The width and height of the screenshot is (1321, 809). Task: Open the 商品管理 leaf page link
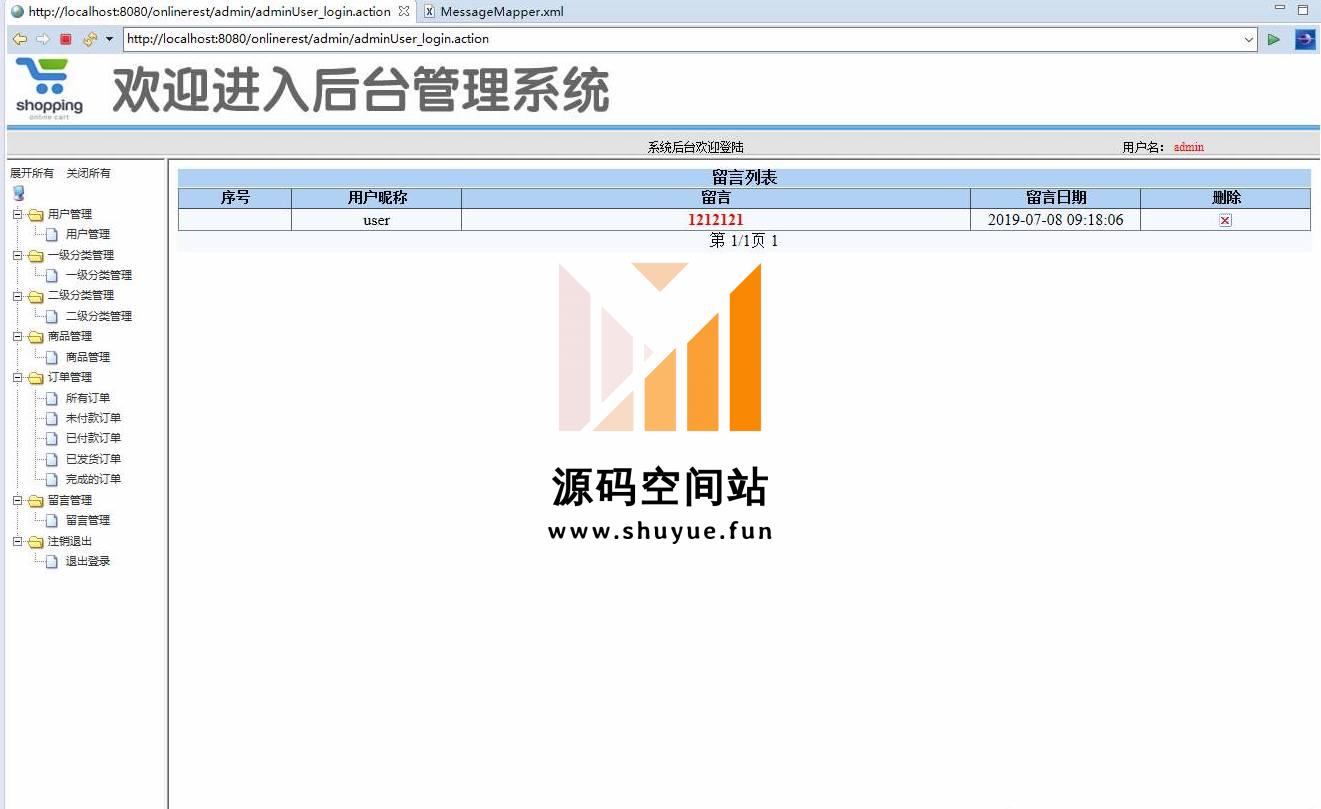coord(88,357)
